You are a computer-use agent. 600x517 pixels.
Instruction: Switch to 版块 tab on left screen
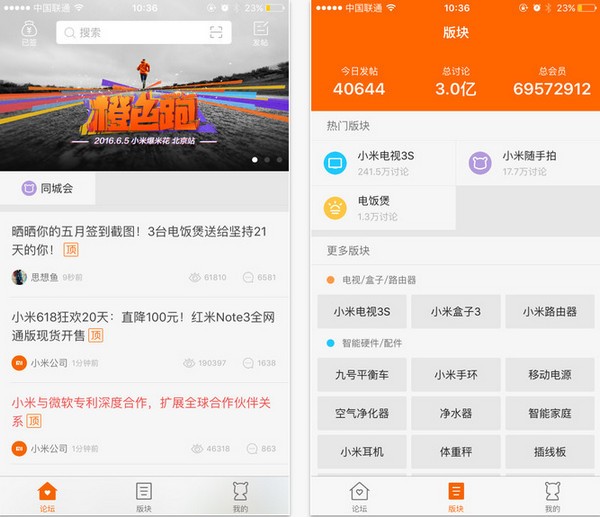144,497
